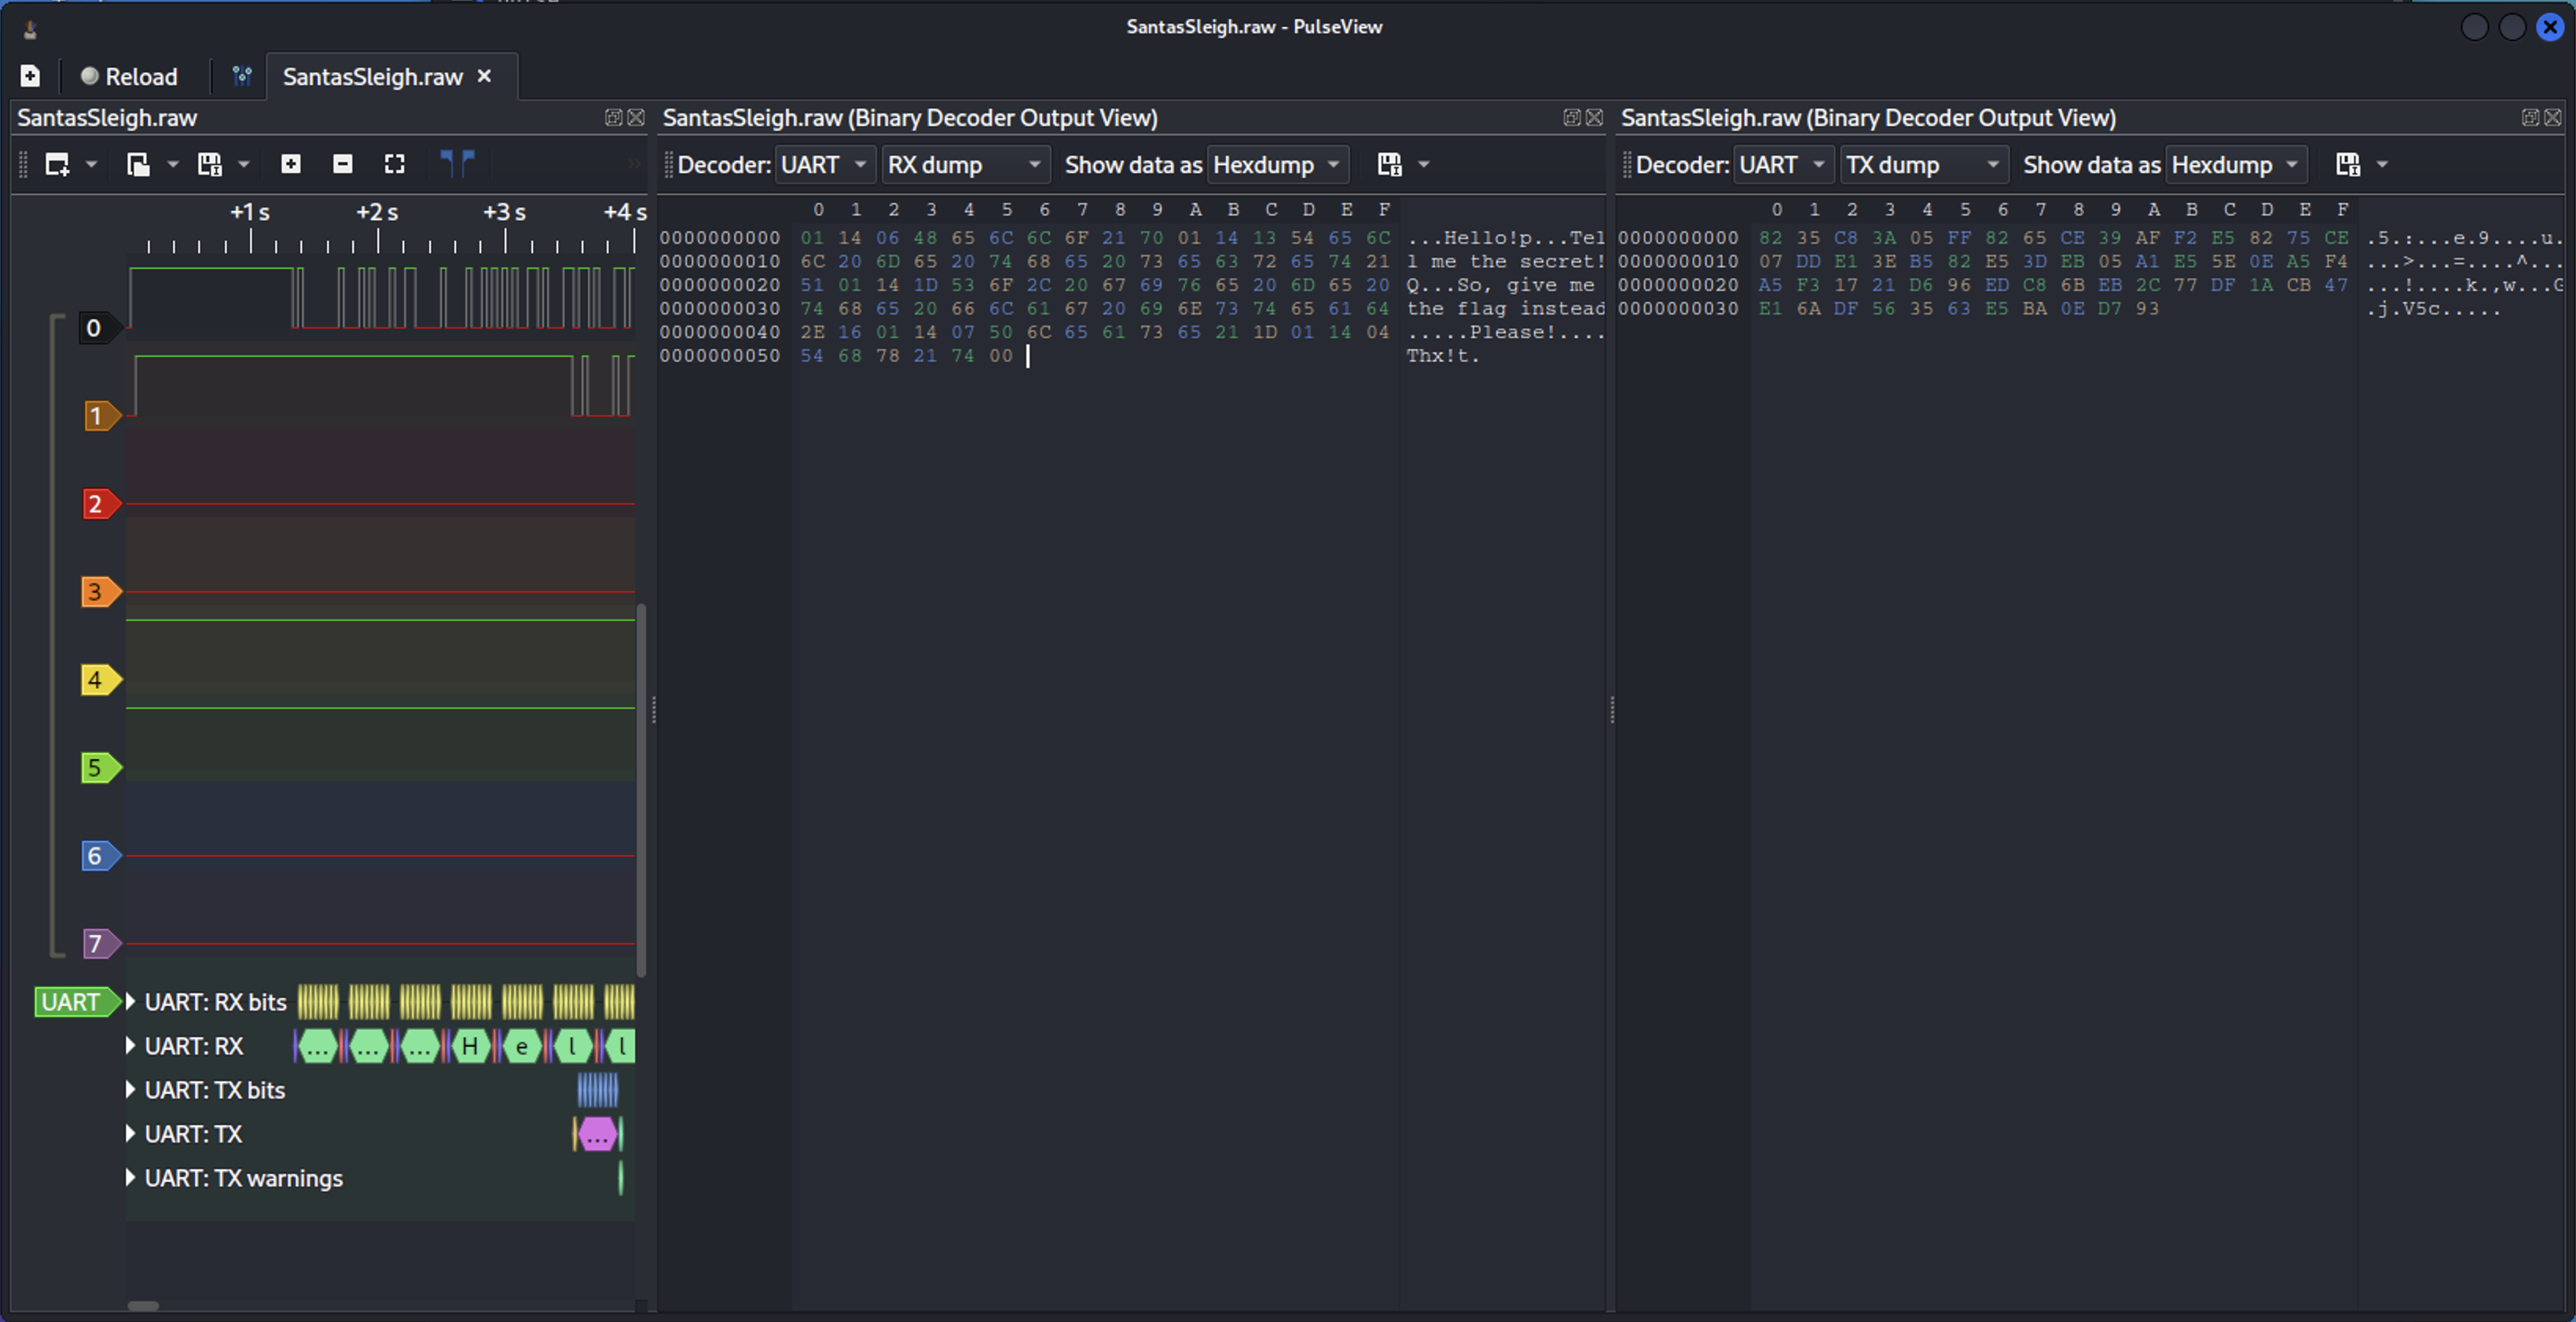2576x1322 pixels.
Task: Click the ASCII text '.j.V5c.....' in the TX dump
Action: 2432,308
